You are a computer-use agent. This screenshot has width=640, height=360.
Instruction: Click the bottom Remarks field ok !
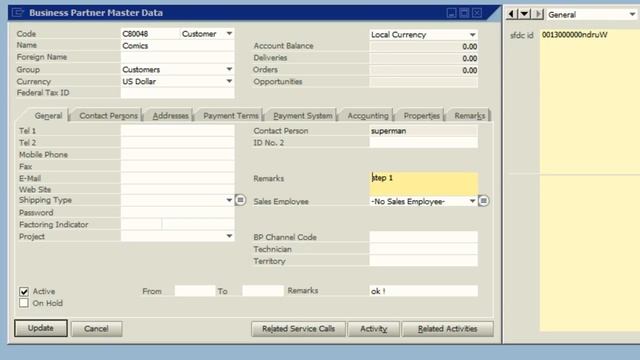423,291
